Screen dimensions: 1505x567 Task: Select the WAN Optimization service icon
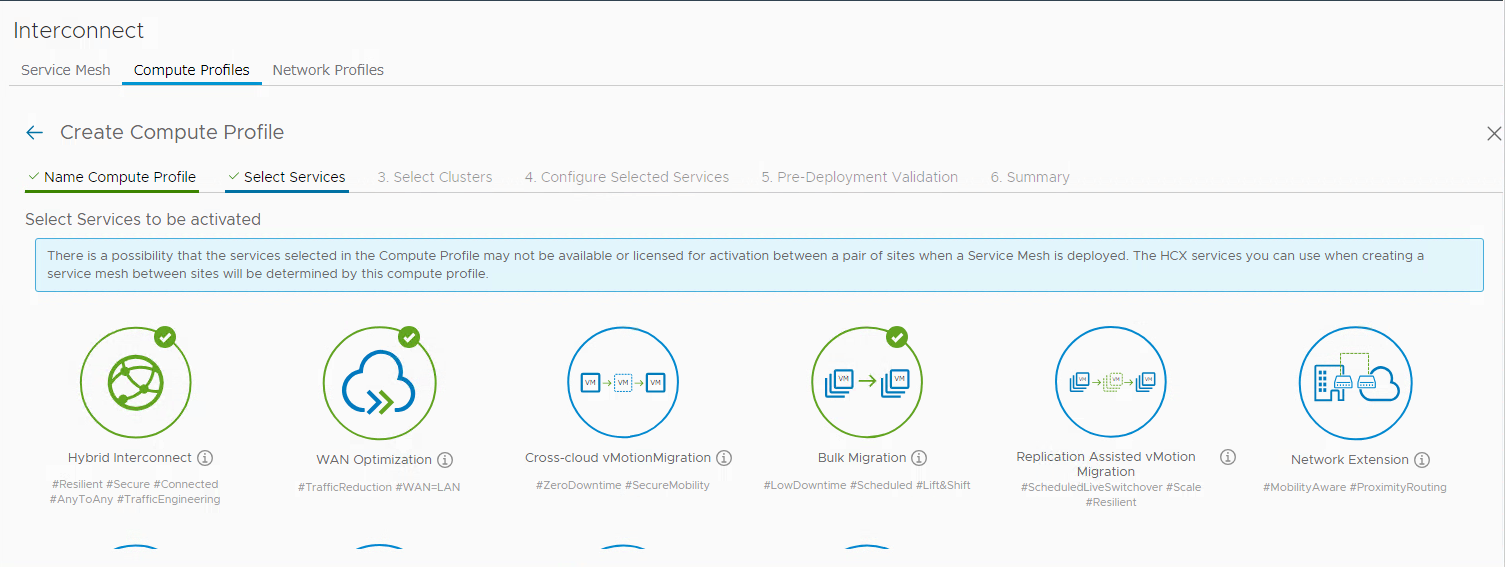coord(379,383)
